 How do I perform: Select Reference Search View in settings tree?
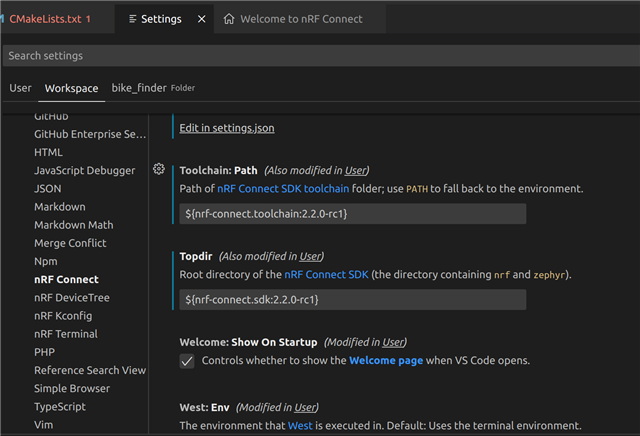90,370
